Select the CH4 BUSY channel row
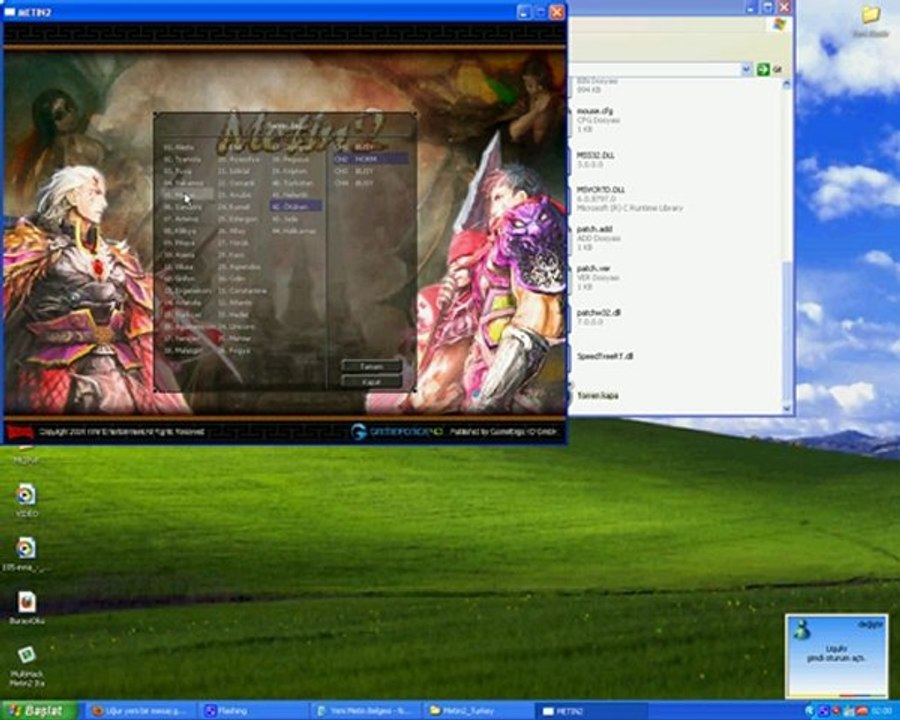This screenshot has width=900, height=720. pos(371,183)
